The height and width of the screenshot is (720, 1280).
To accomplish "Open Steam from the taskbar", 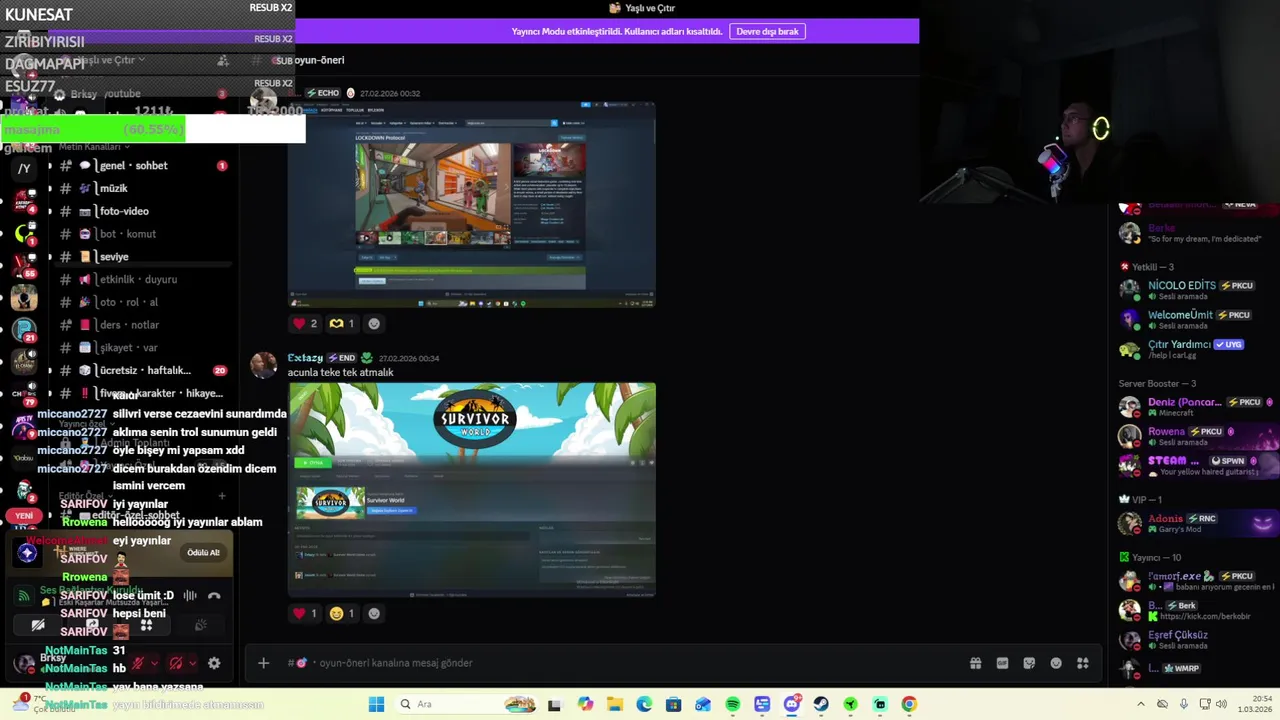I will tap(821, 704).
